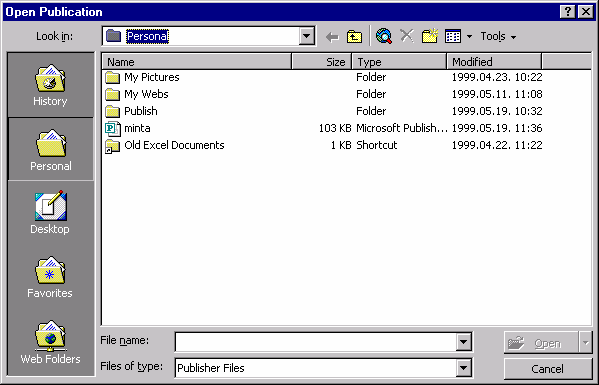The width and height of the screenshot is (599, 385).
Task: Select the My Pictures folder icon
Action: [112, 78]
